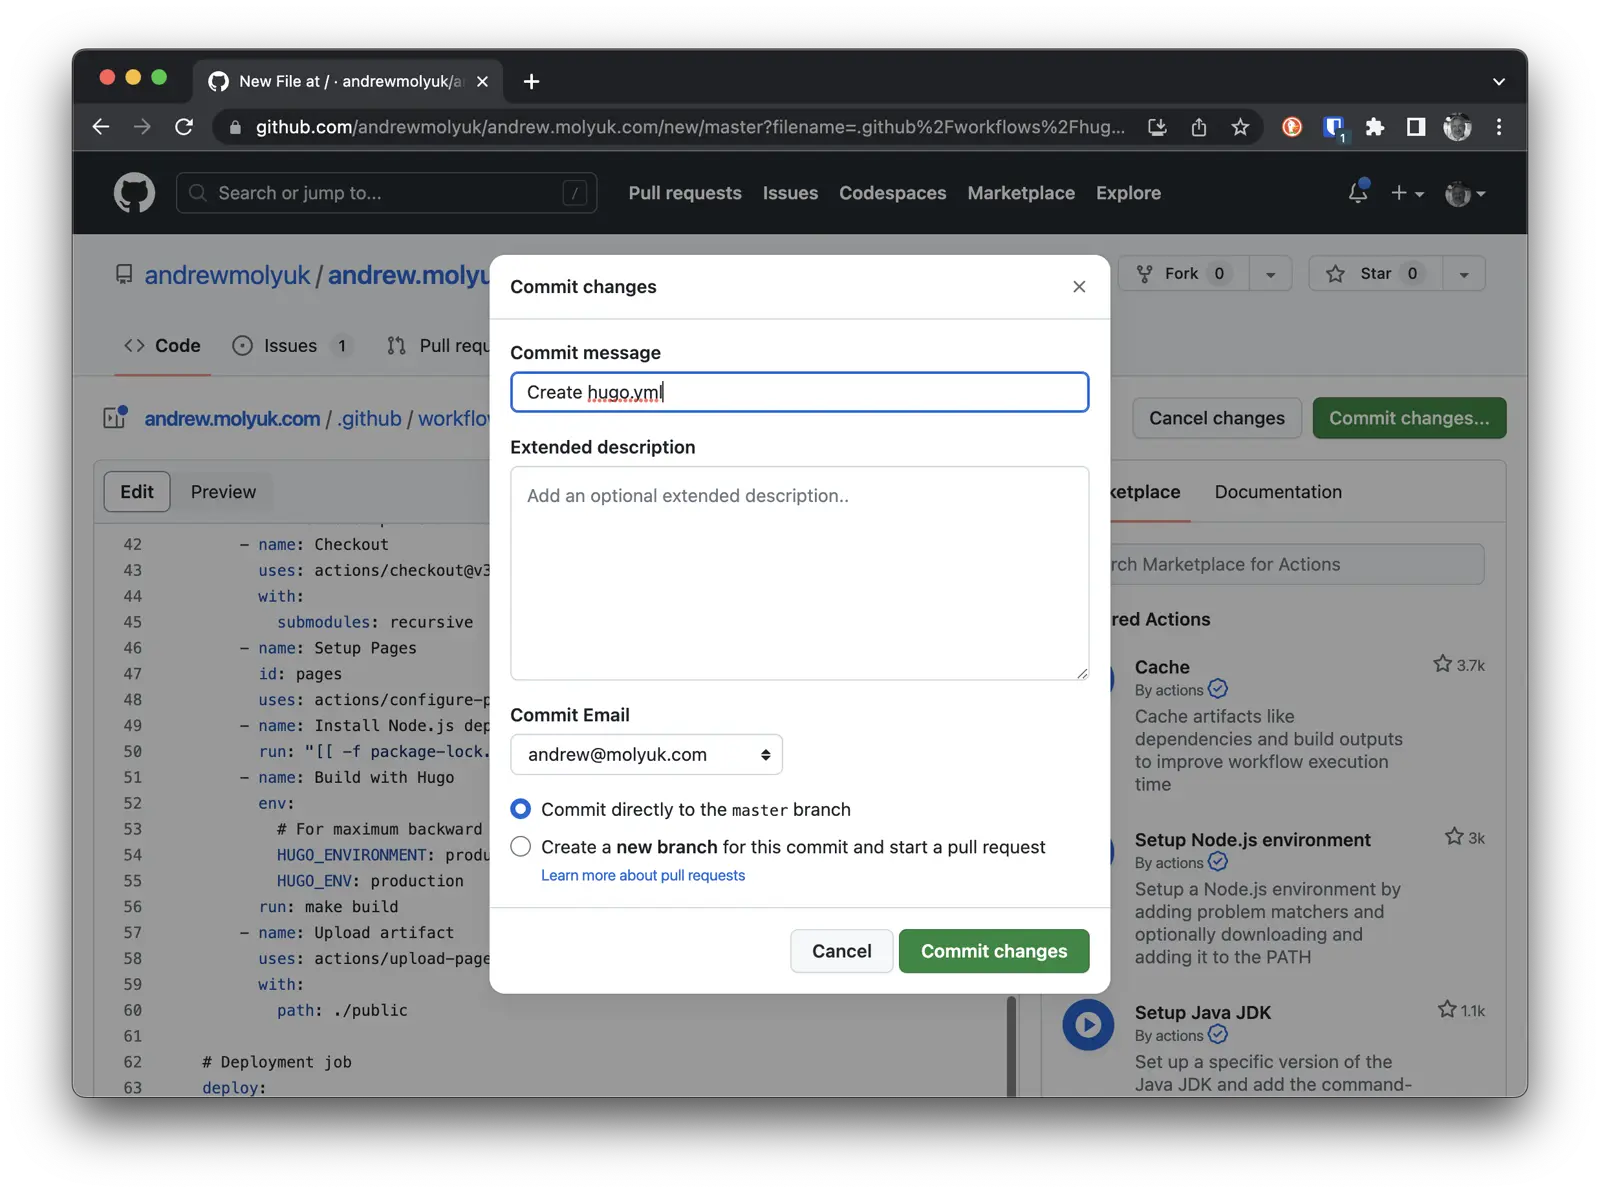Click the star icon showing 3.7k for Cache
Screen dimensions: 1600x1193
point(1441,663)
